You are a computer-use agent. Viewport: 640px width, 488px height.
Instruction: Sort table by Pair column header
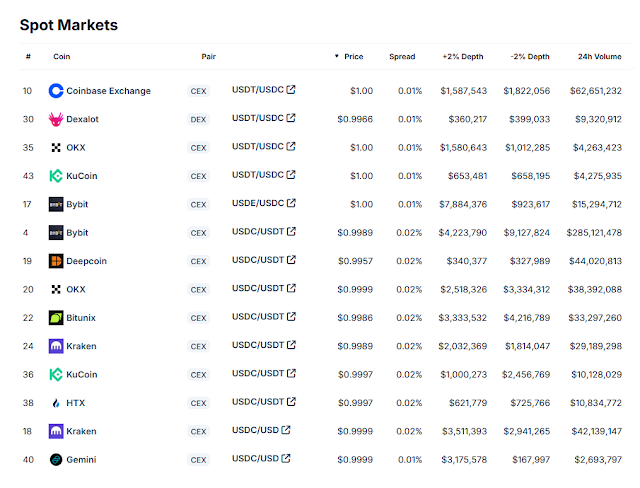coord(209,57)
